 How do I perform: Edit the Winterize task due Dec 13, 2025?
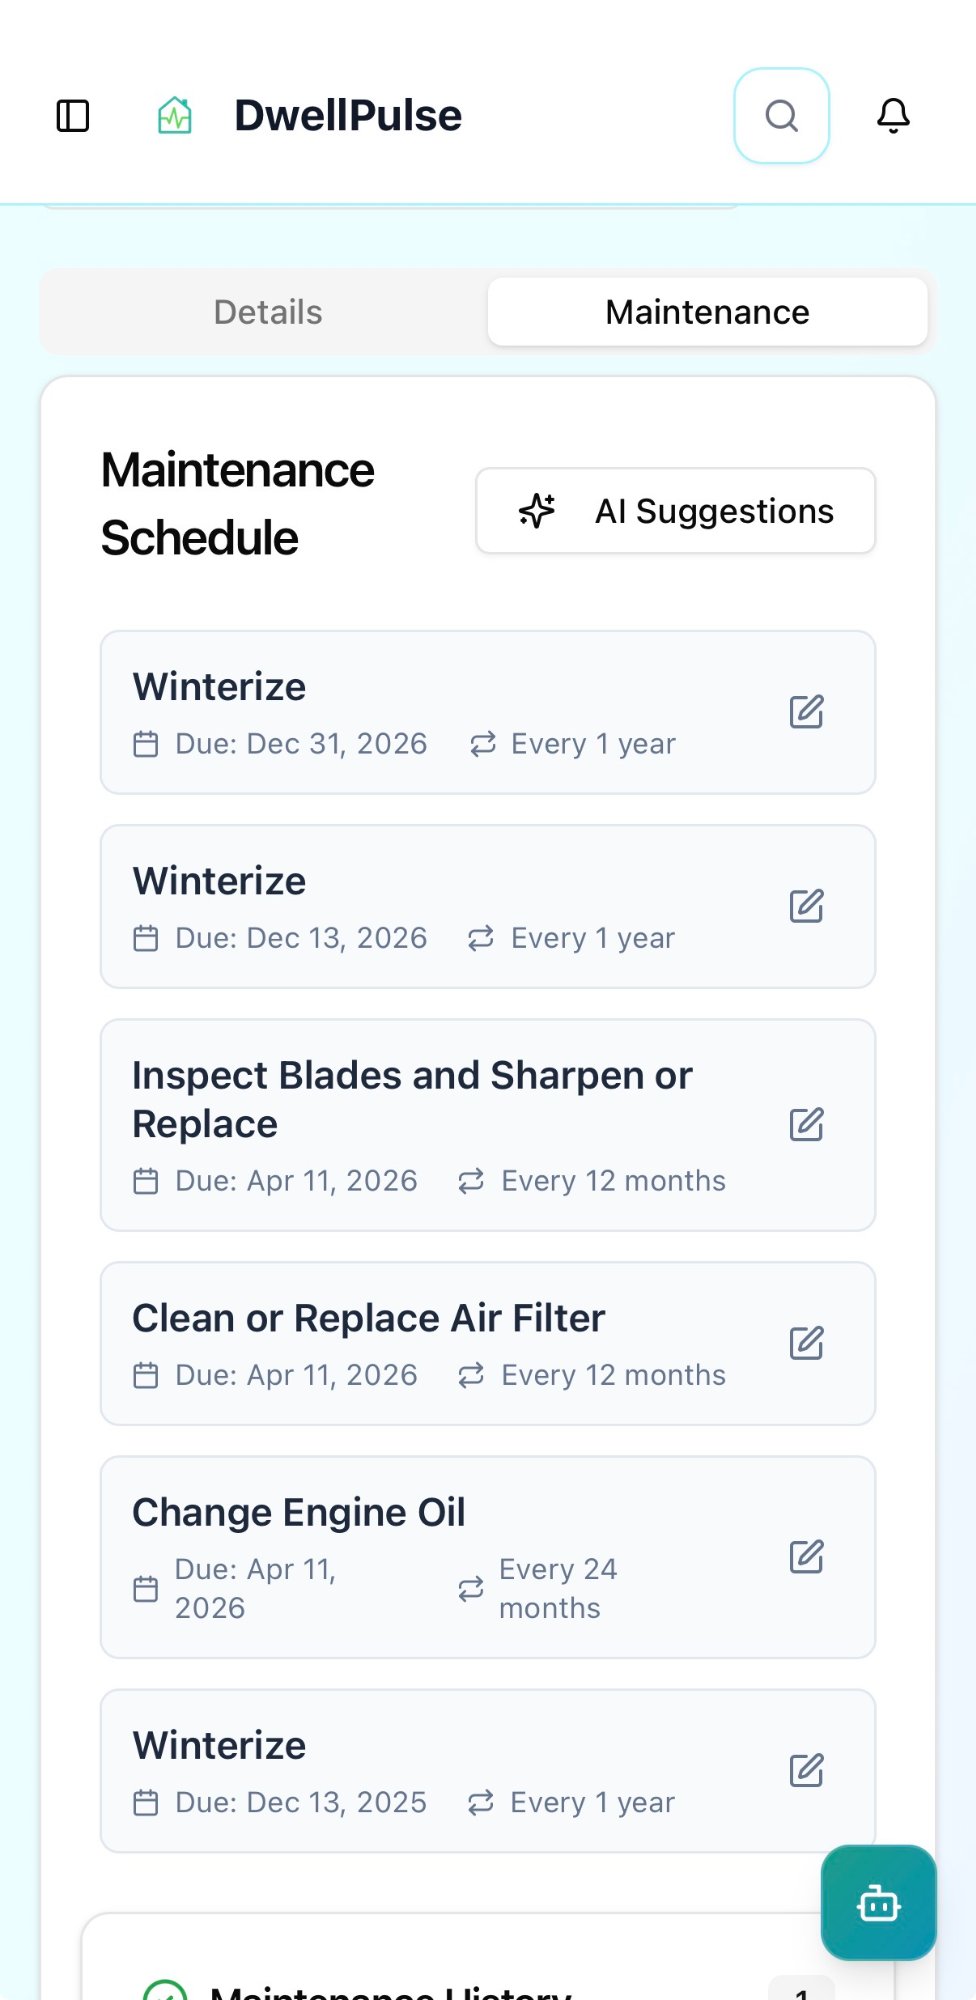click(806, 1771)
